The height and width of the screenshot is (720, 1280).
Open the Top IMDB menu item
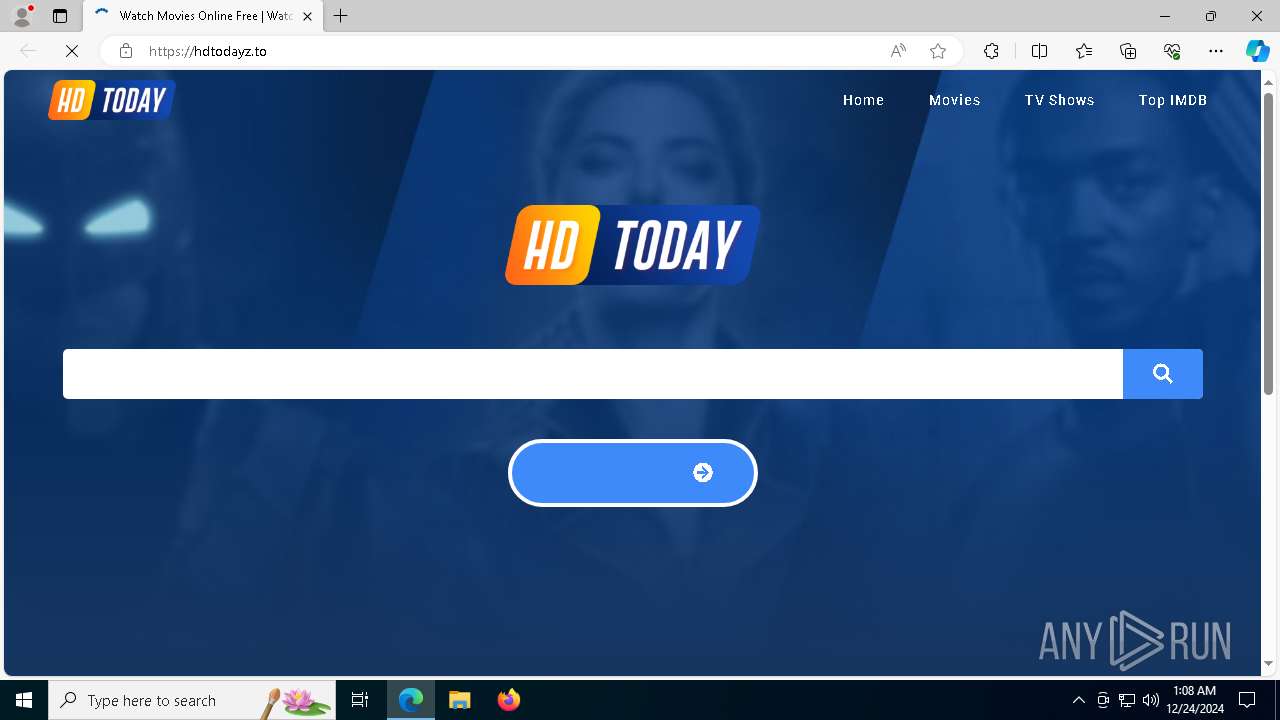pyautogui.click(x=1172, y=100)
